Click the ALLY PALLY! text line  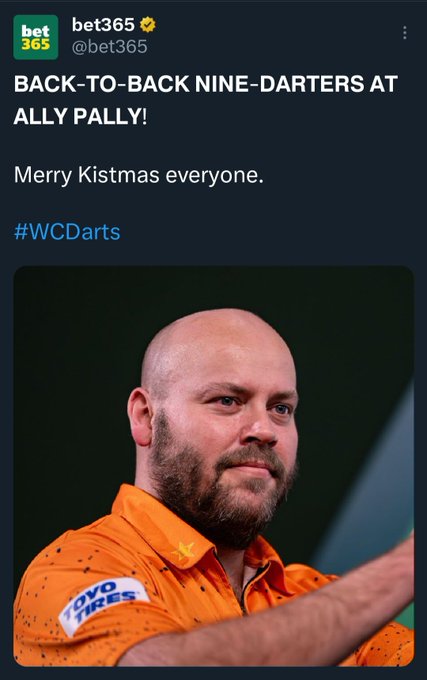80,116
